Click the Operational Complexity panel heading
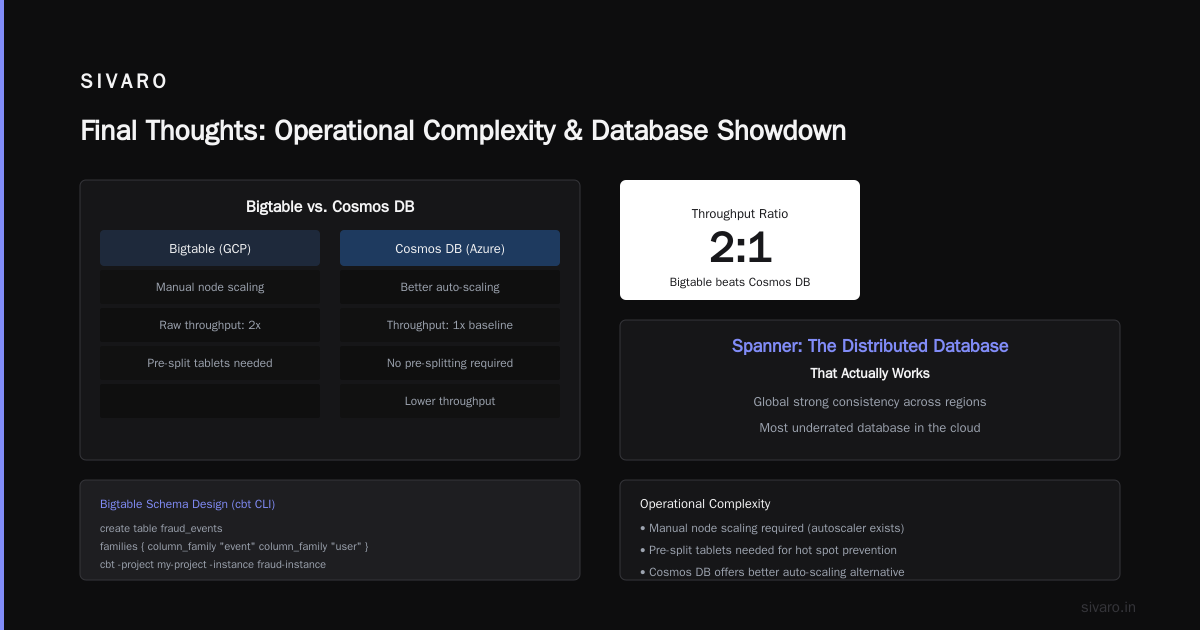 (x=705, y=504)
